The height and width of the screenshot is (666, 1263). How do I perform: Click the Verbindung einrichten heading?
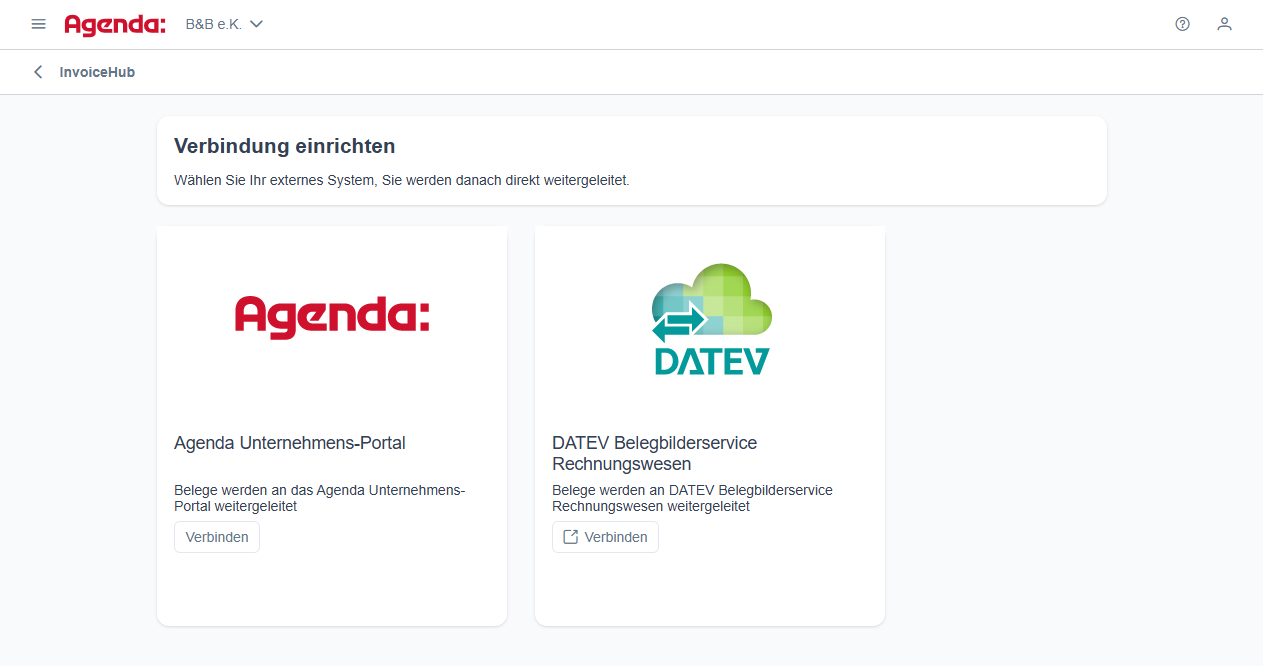click(285, 146)
